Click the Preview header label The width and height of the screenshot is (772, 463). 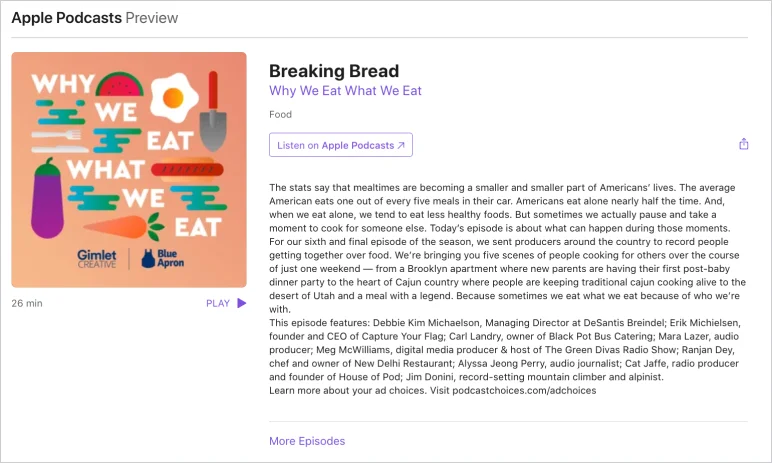[x=152, y=18]
